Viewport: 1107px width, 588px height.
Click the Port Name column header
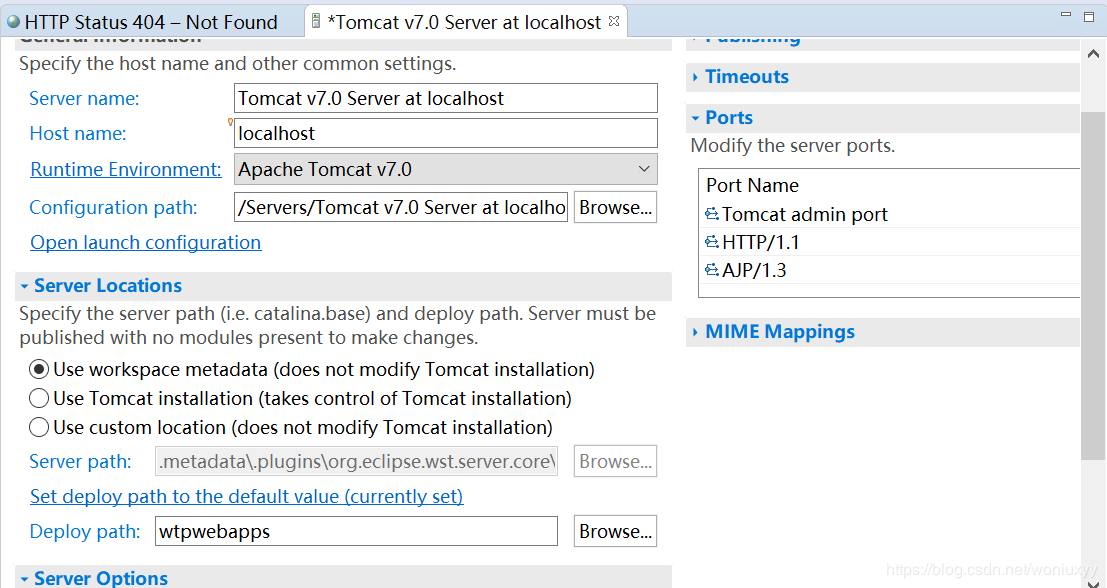click(x=753, y=185)
